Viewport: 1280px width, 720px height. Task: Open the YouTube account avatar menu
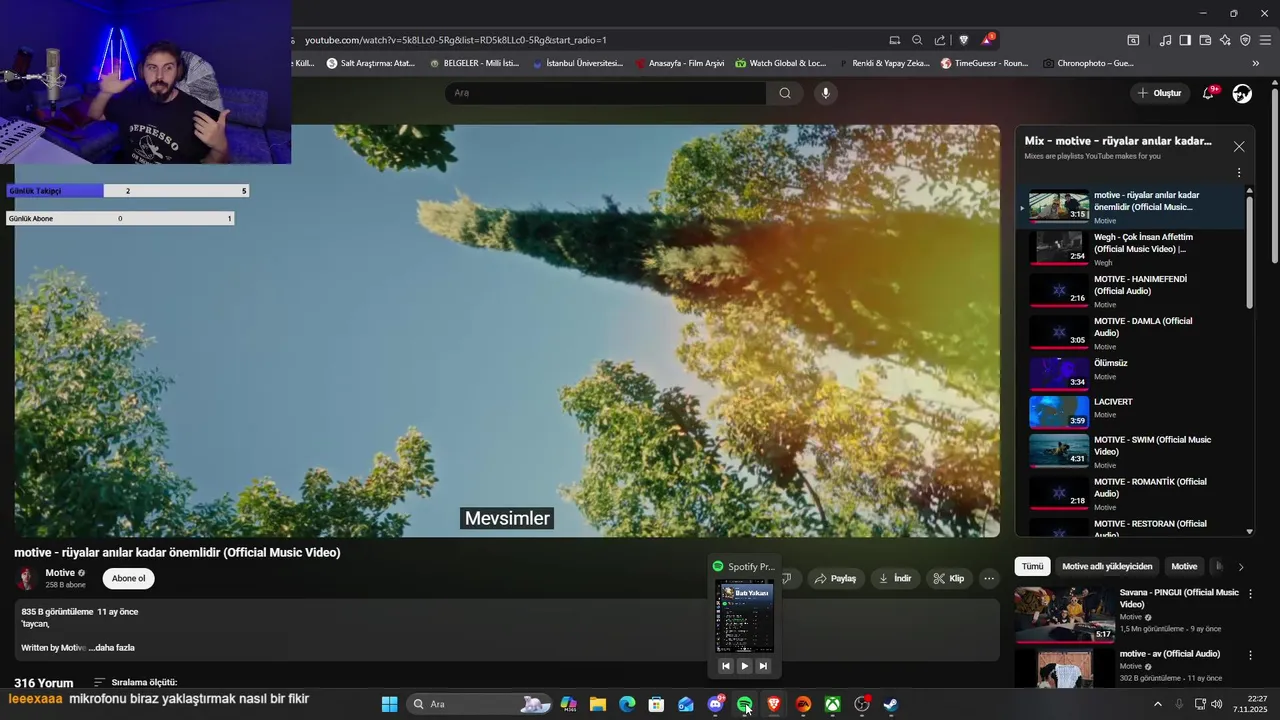point(1242,93)
